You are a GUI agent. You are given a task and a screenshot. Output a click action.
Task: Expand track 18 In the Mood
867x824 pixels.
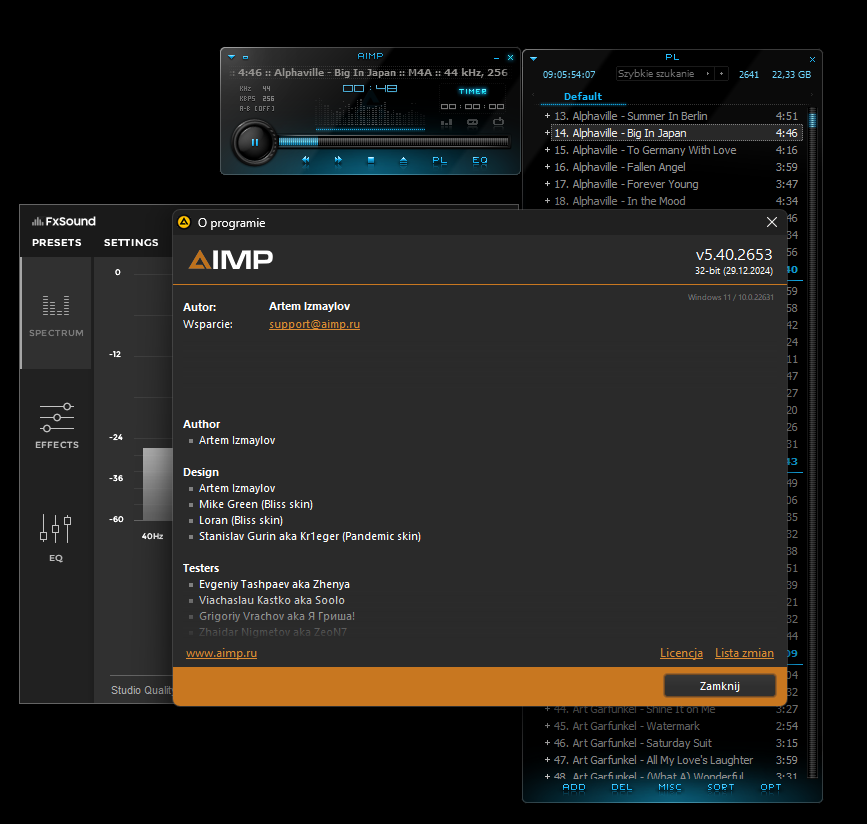(x=547, y=201)
